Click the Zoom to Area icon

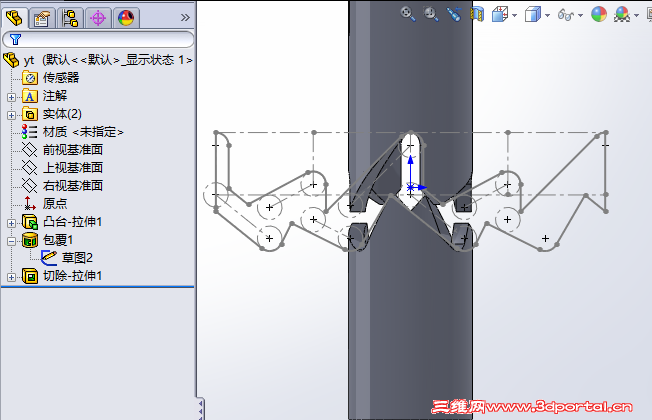[x=431, y=14]
